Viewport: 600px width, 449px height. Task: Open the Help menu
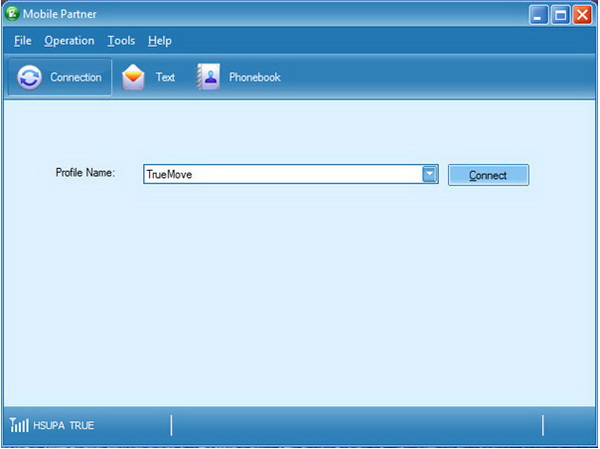[x=160, y=41]
